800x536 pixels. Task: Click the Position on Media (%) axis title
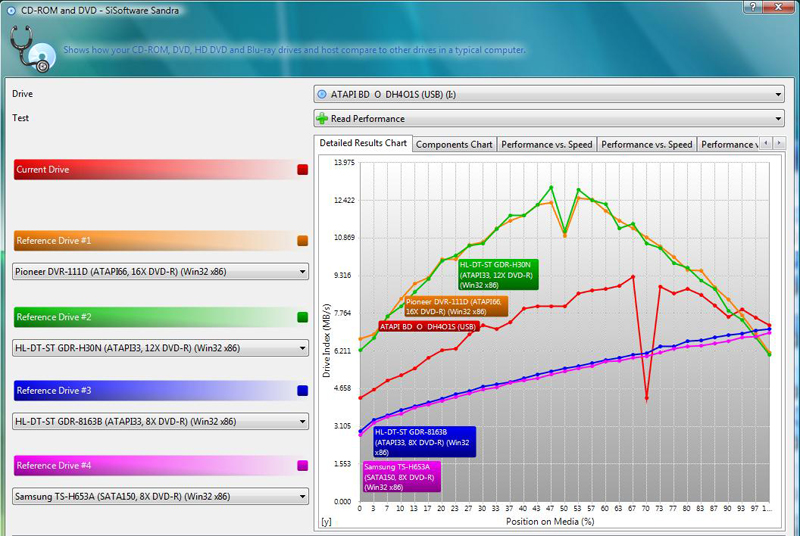click(550, 521)
